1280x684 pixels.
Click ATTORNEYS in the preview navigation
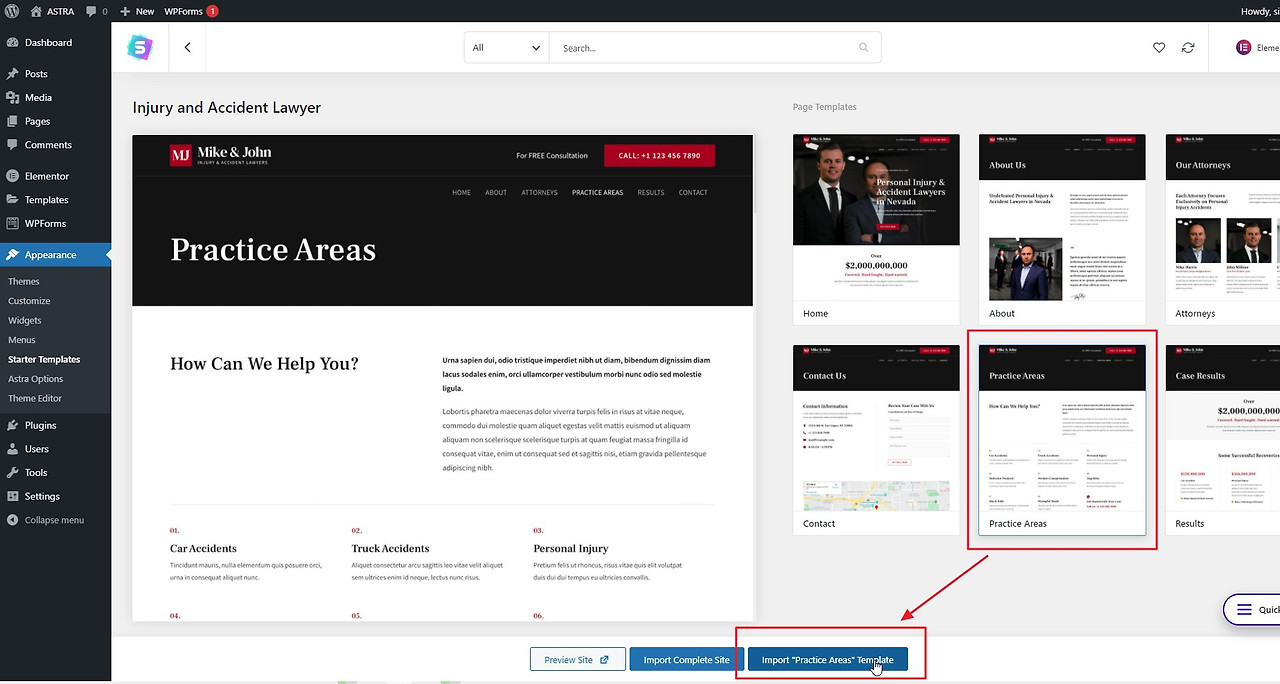[539, 192]
